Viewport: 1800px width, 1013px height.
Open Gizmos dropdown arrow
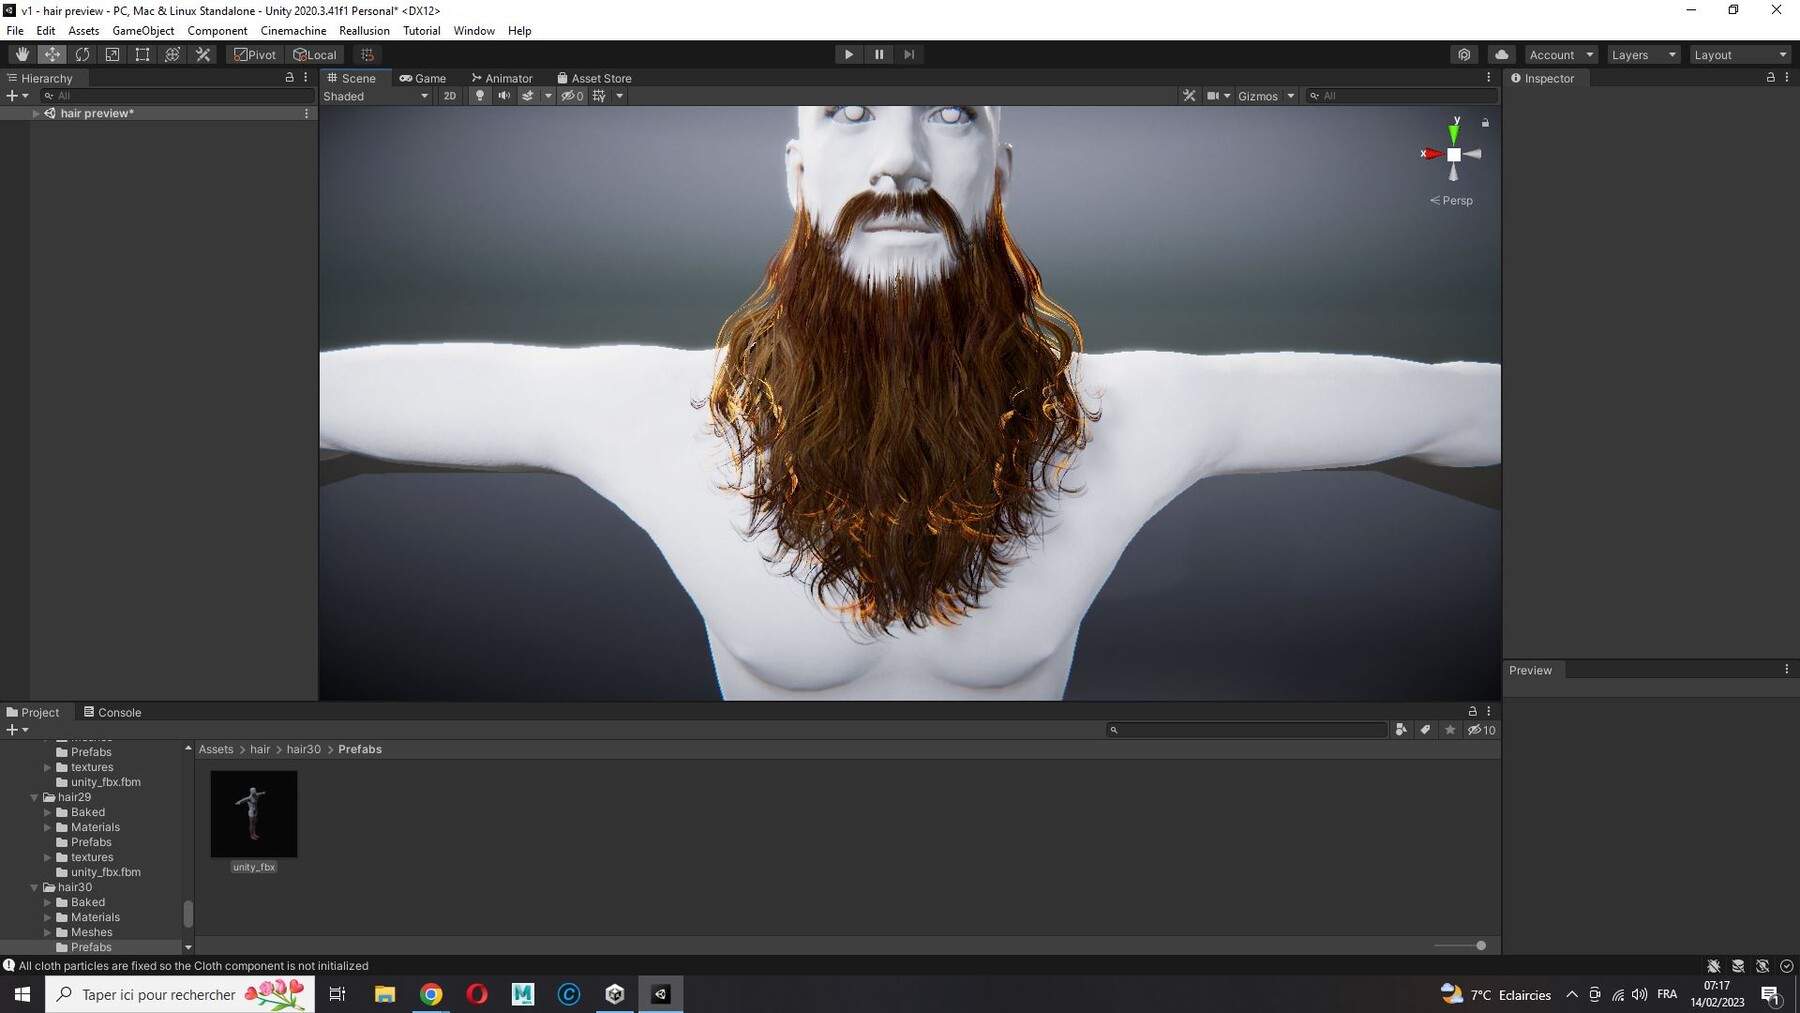pos(1291,96)
